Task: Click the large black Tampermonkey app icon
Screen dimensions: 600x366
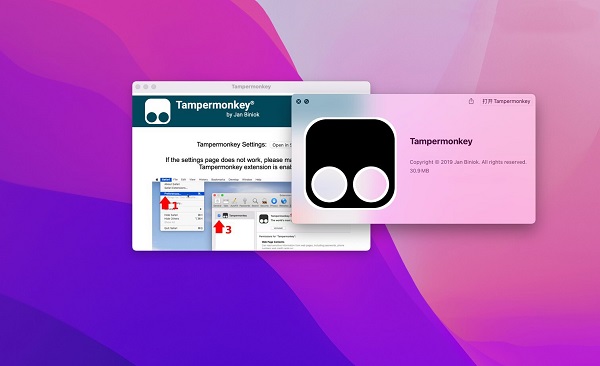Action: [x=350, y=163]
